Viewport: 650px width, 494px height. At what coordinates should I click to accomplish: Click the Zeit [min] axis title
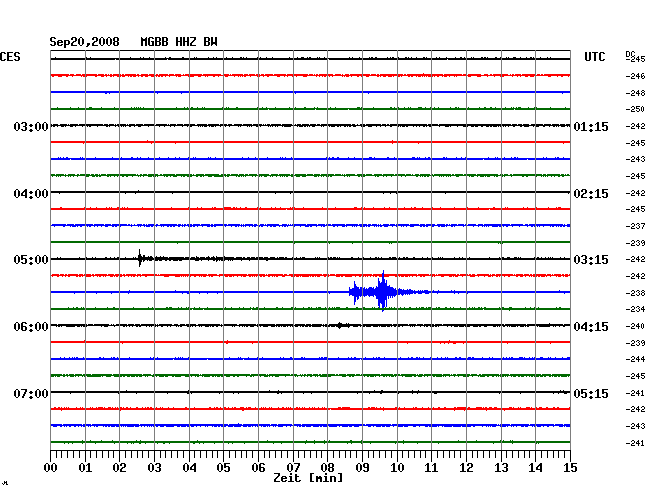[x=308, y=478]
